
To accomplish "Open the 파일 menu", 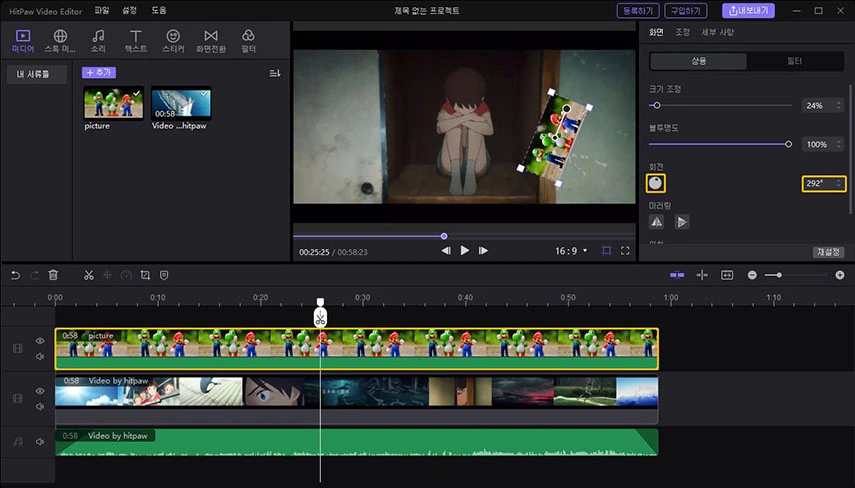I will pyautogui.click(x=101, y=10).
